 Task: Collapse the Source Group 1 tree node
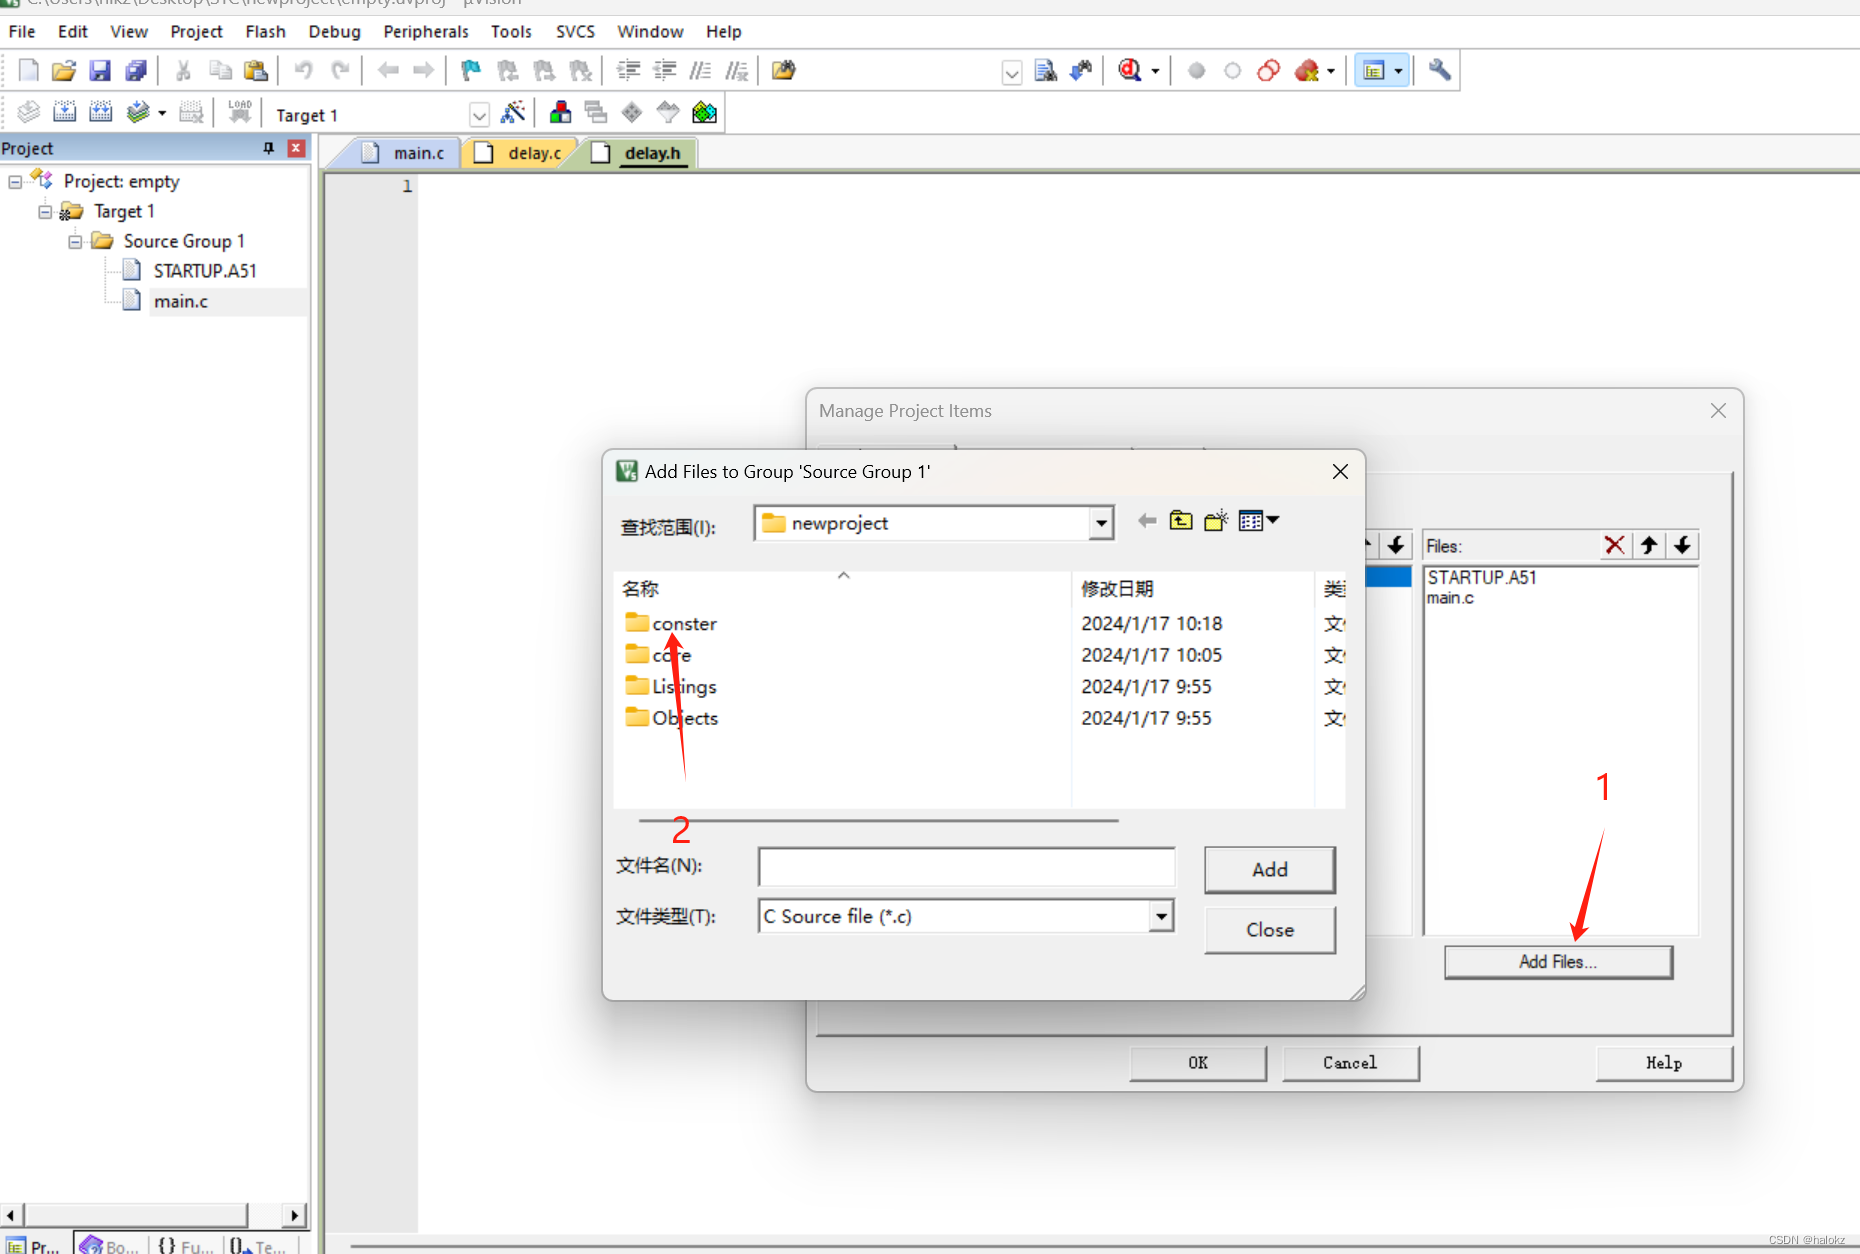pyautogui.click(x=74, y=241)
